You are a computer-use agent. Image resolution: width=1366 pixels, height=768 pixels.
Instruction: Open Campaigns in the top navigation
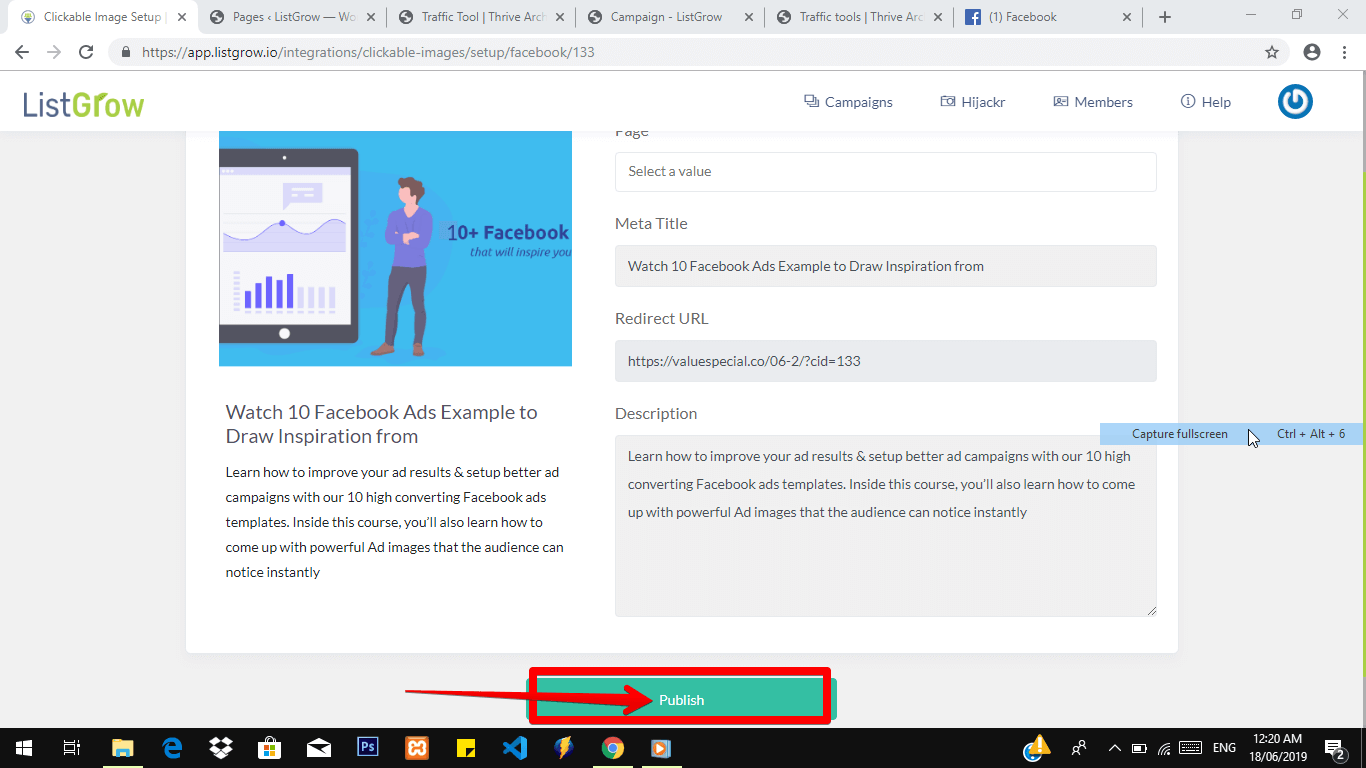[x=848, y=102]
